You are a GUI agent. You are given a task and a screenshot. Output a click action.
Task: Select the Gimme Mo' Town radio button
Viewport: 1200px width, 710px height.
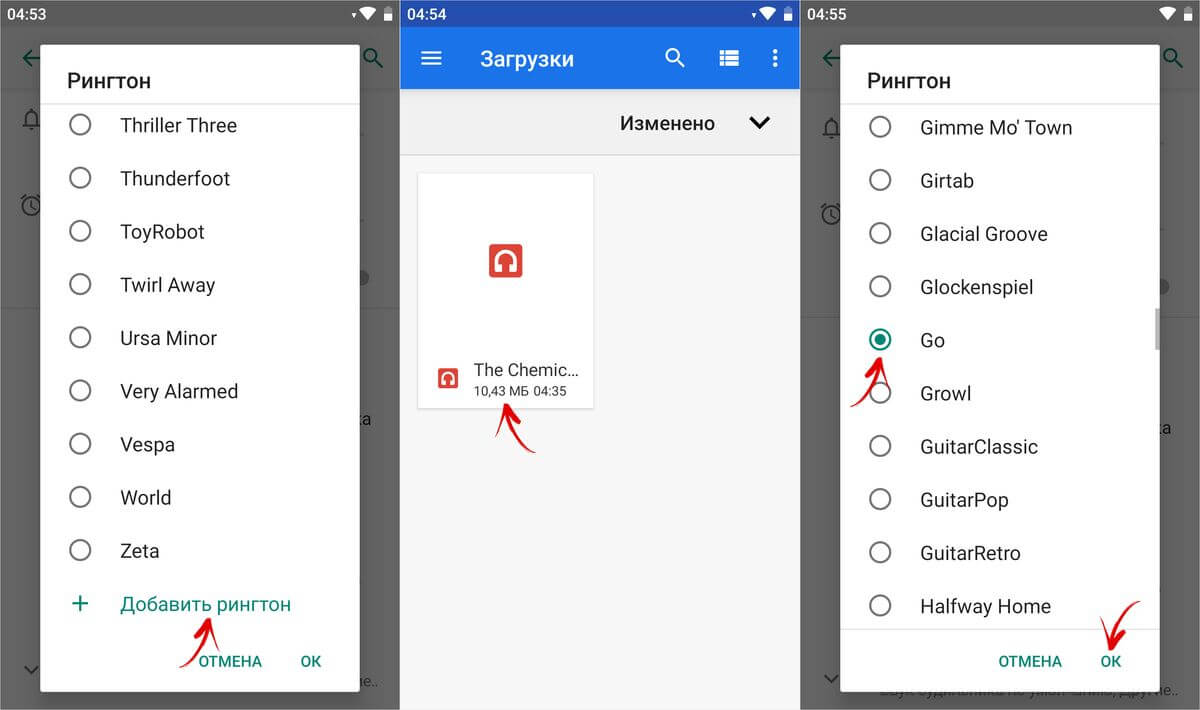coord(880,127)
